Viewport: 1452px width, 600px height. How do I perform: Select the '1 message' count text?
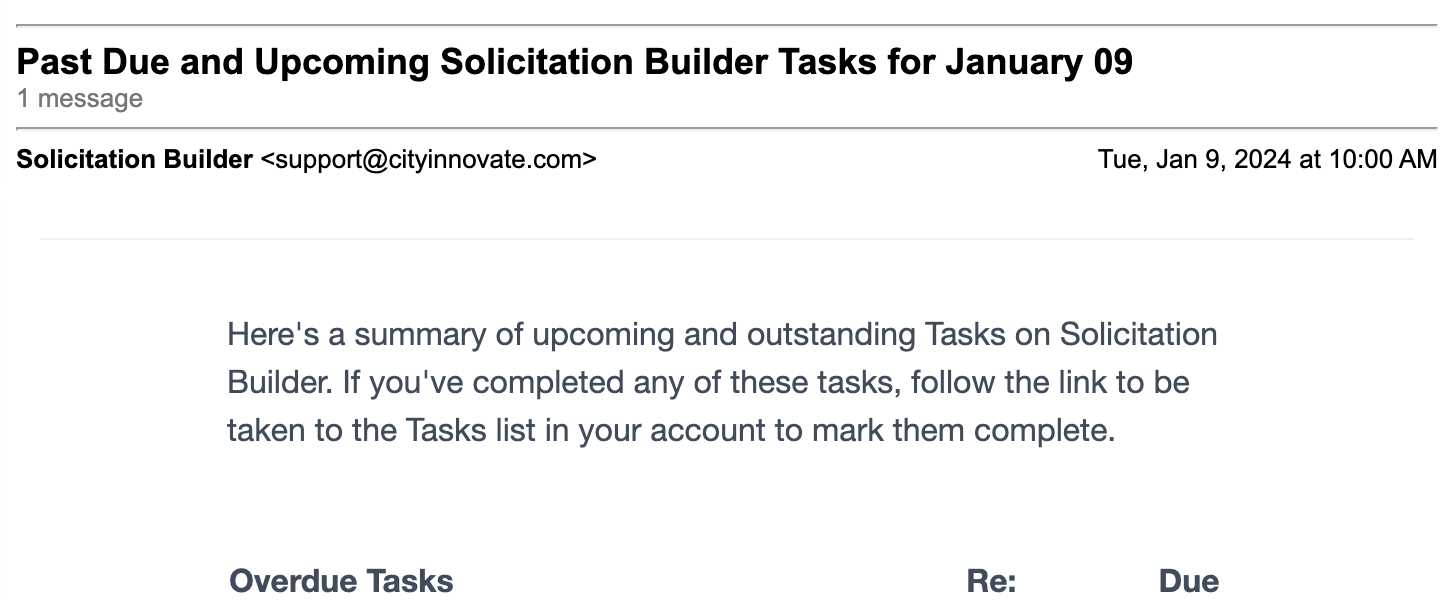[x=80, y=99]
